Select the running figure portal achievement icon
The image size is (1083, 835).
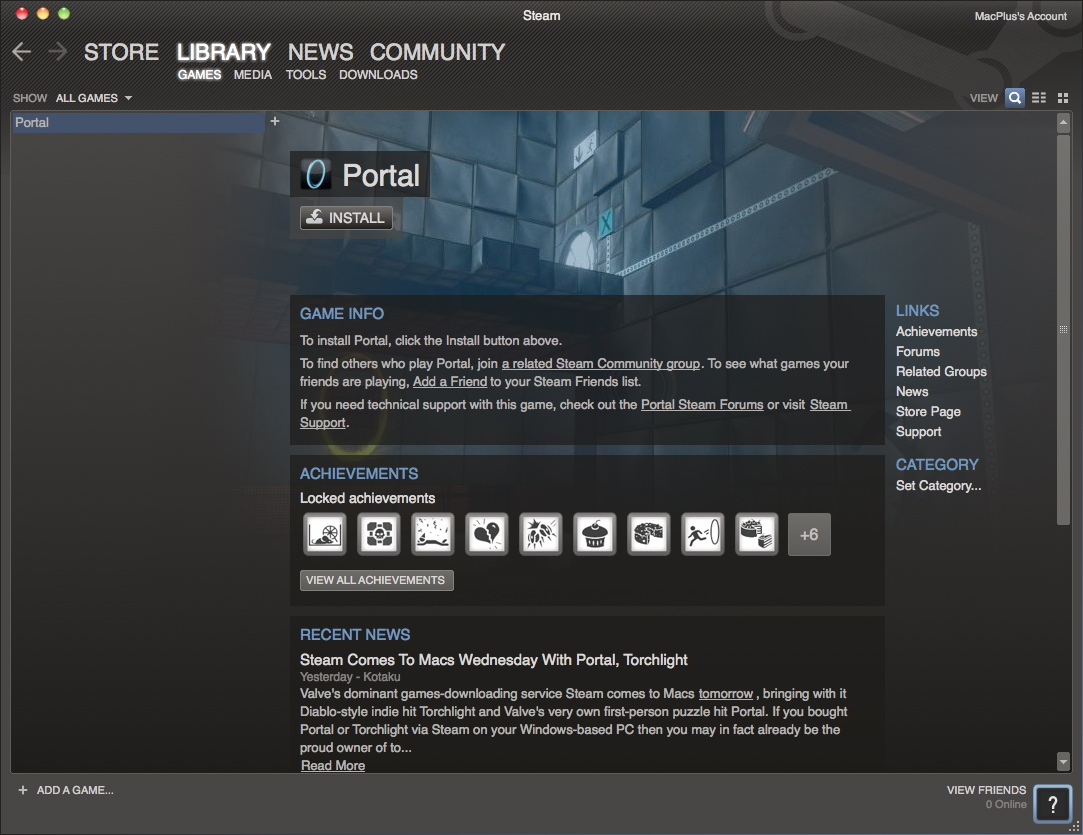click(702, 534)
